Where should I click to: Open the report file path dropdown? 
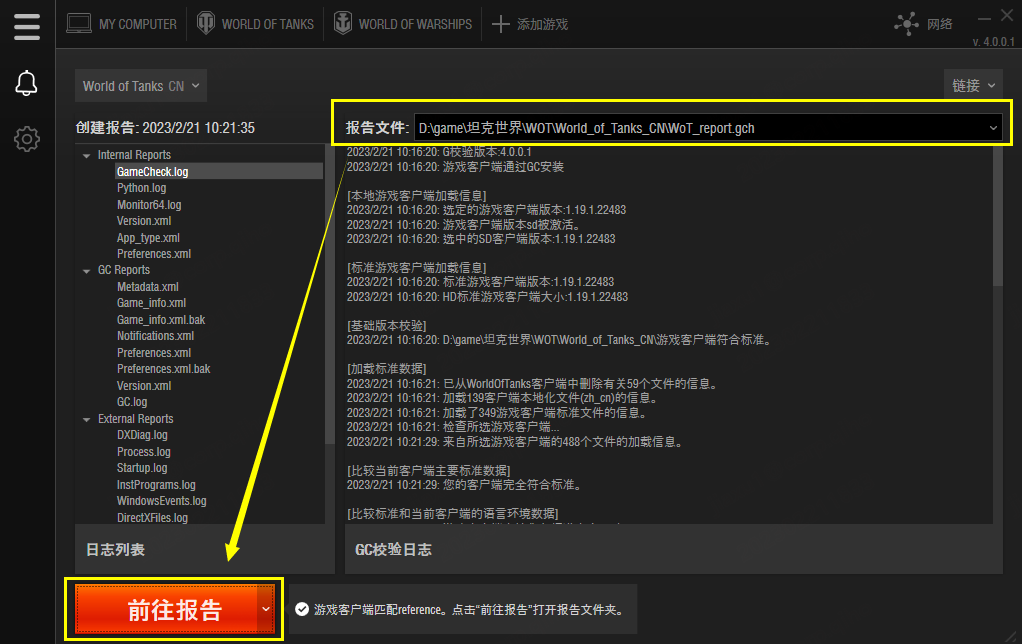[993, 128]
